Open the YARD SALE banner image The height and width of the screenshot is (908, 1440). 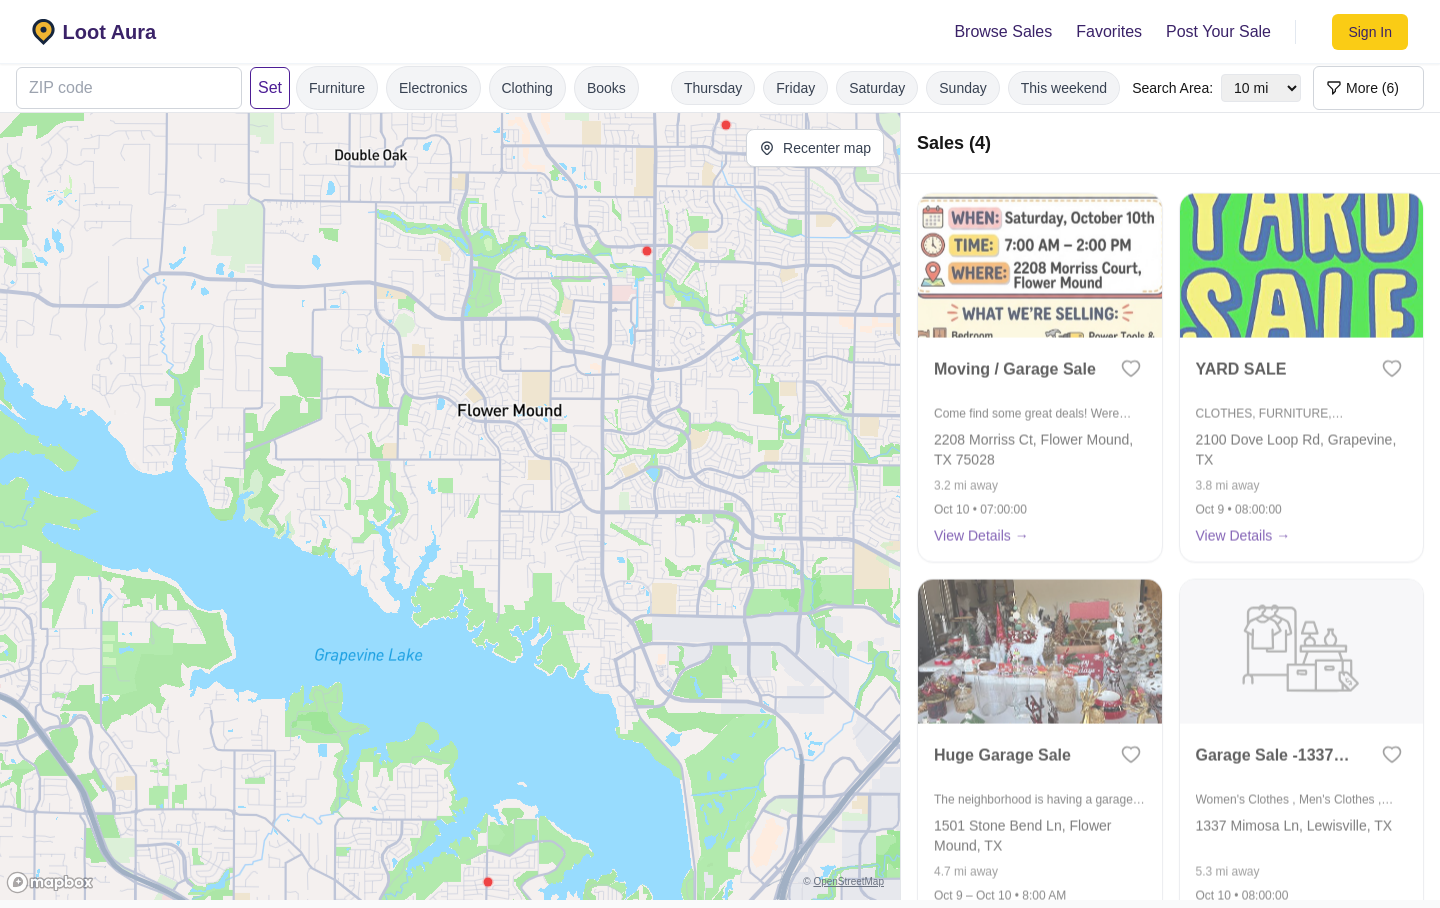1301,266
